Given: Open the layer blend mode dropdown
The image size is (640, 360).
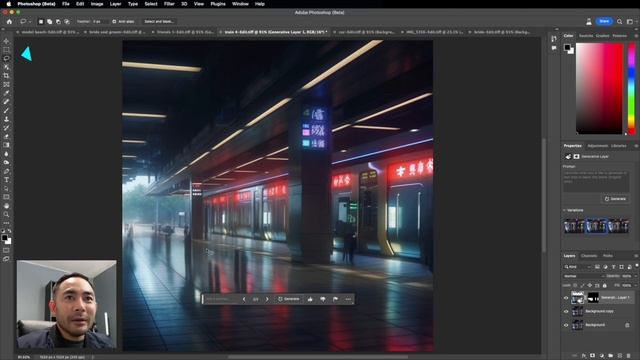Looking at the screenshot, I should (583, 276).
